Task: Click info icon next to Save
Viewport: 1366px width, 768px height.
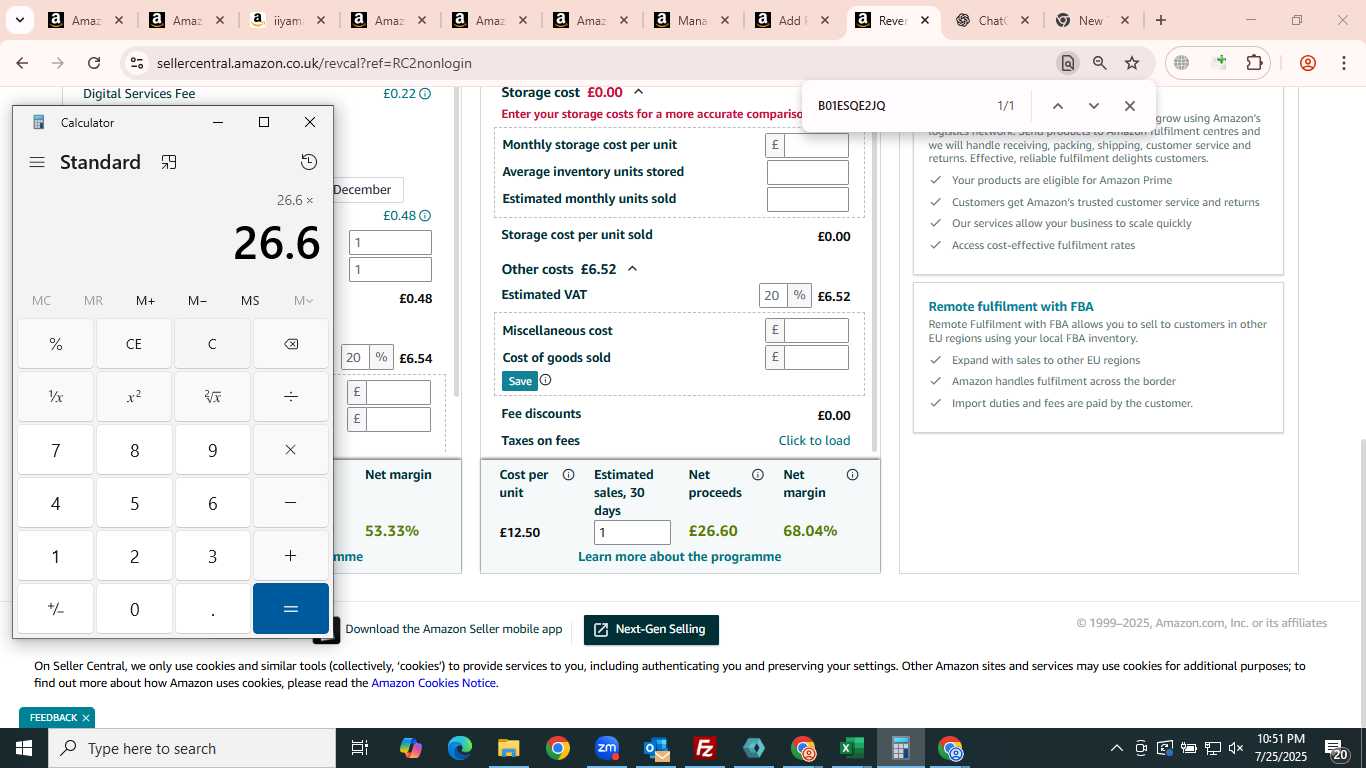Action: point(545,380)
